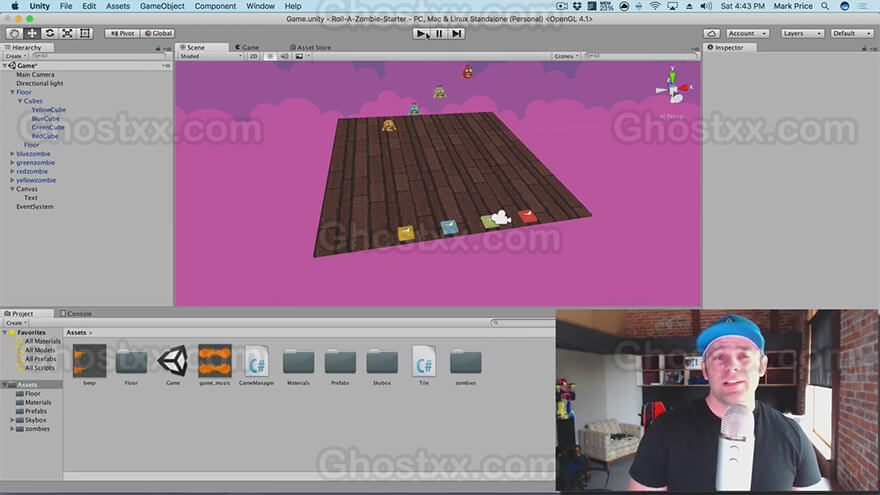Collapse the Floor object in Hierarchy

tap(12, 92)
